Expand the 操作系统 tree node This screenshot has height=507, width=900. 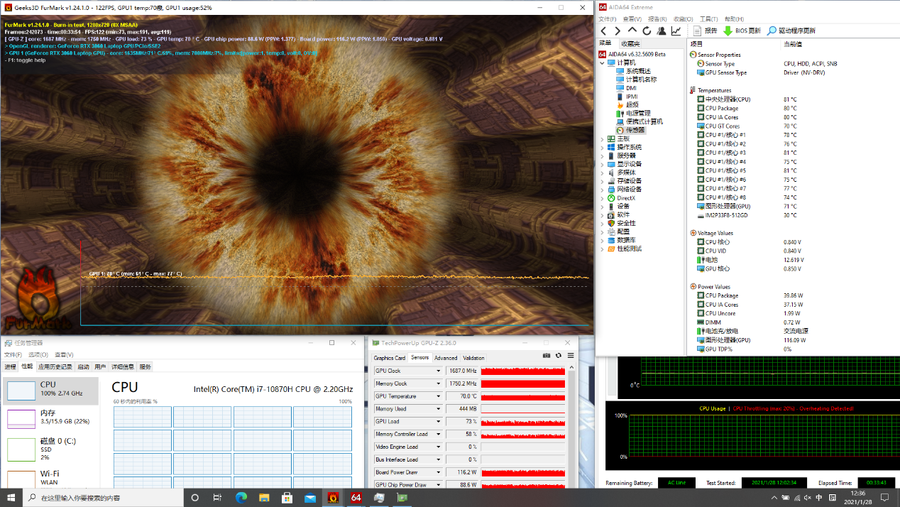602,148
